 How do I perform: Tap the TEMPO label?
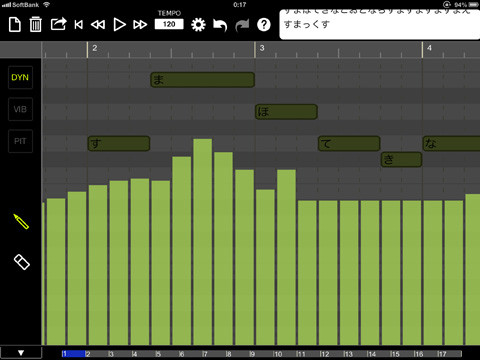(169, 13)
